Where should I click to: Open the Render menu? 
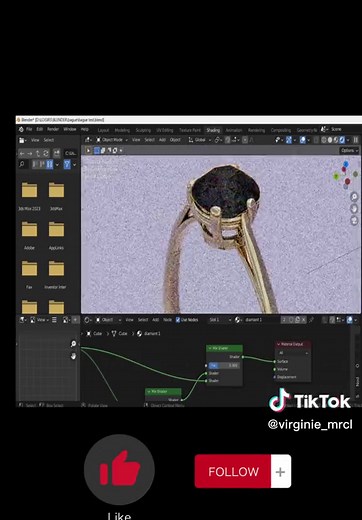coord(53,129)
